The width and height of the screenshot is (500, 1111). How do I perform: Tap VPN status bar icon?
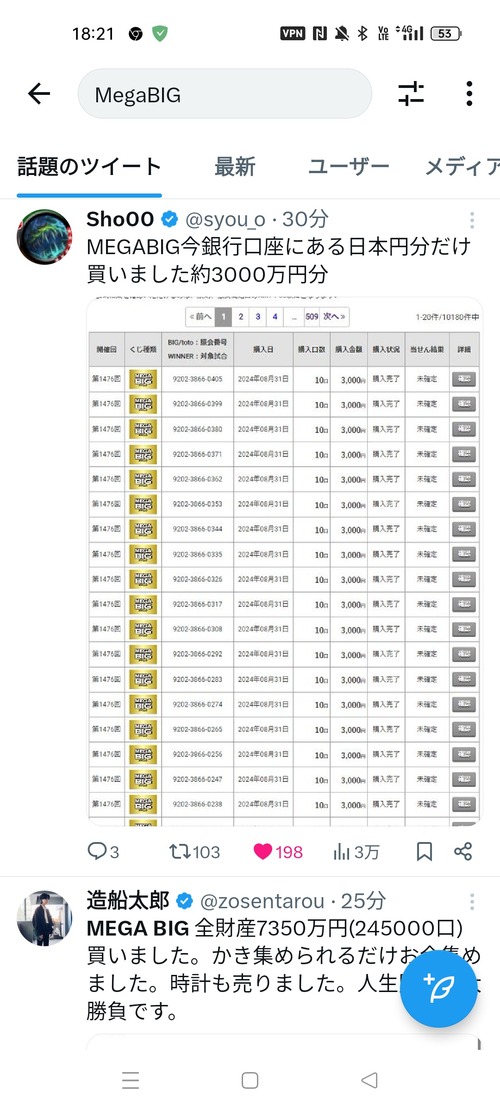tap(292, 33)
